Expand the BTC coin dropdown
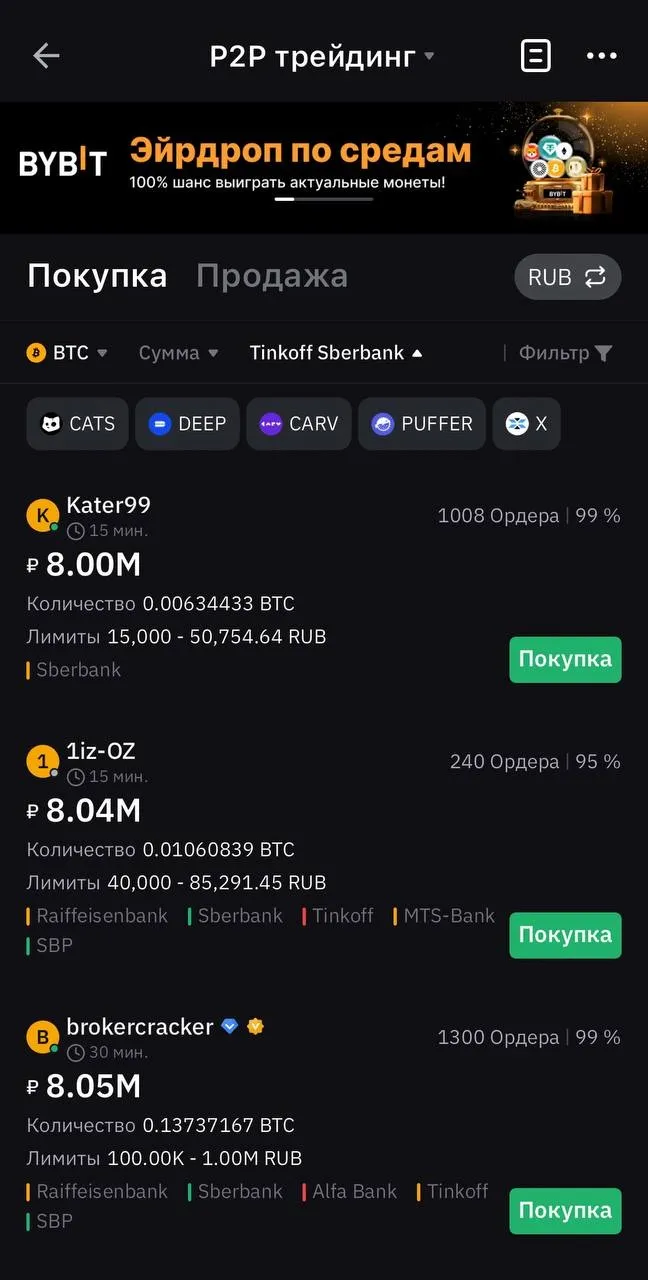Image resolution: width=648 pixels, height=1280 pixels. point(68,353)
